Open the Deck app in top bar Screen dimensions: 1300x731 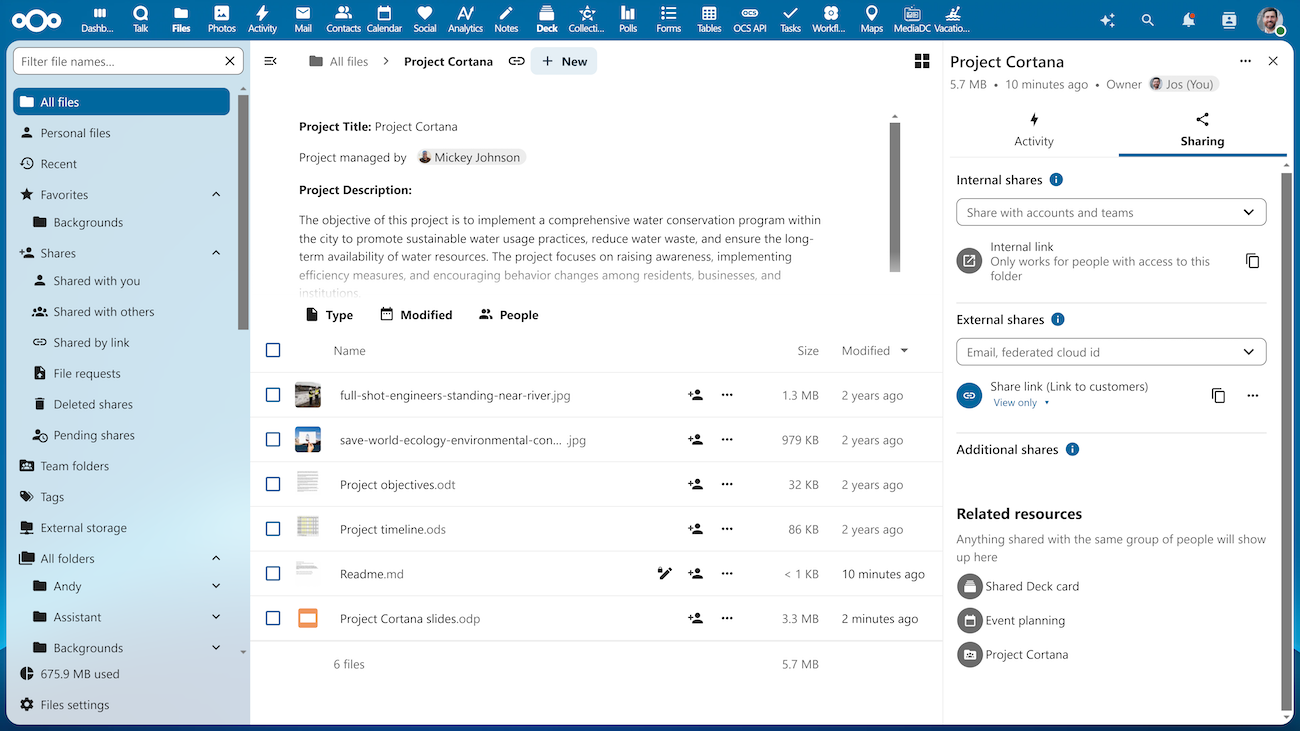tap(546, 18)
